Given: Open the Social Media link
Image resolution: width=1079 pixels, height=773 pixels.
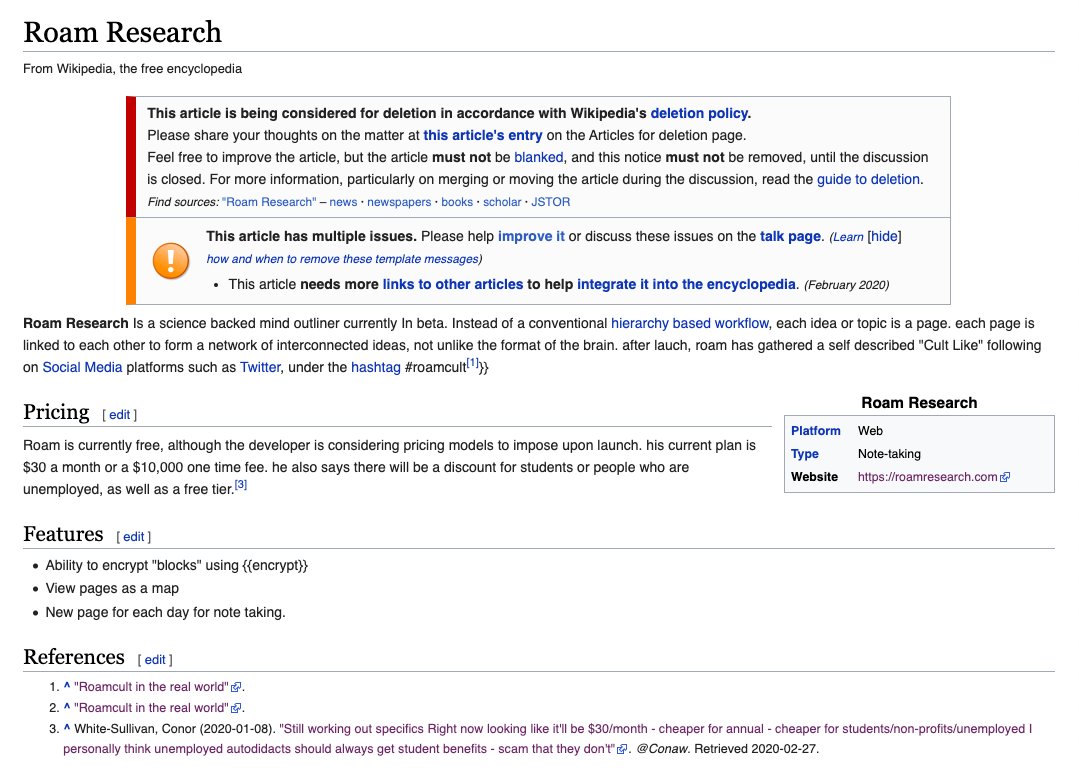Looking at the screenshot, I should tap(83, 368).
